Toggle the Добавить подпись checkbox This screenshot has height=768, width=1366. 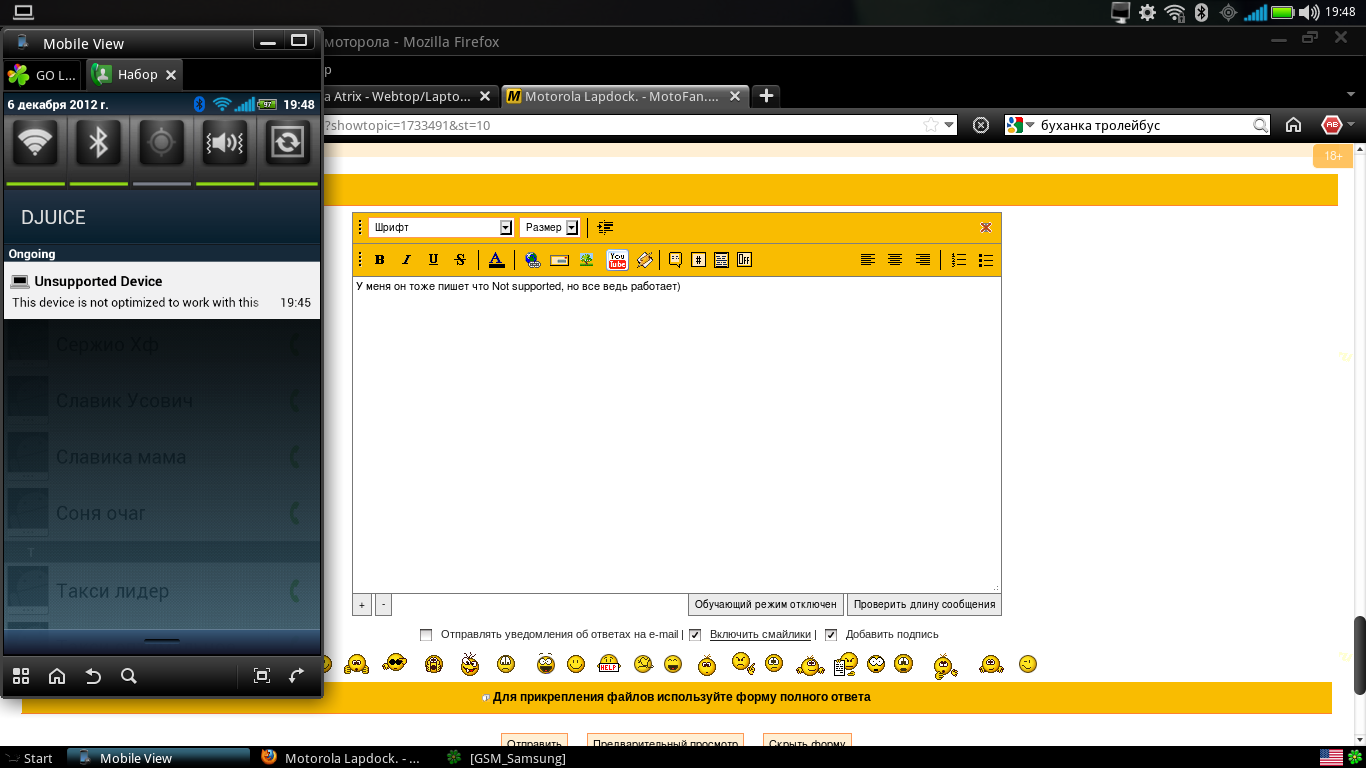pos(830,635)
